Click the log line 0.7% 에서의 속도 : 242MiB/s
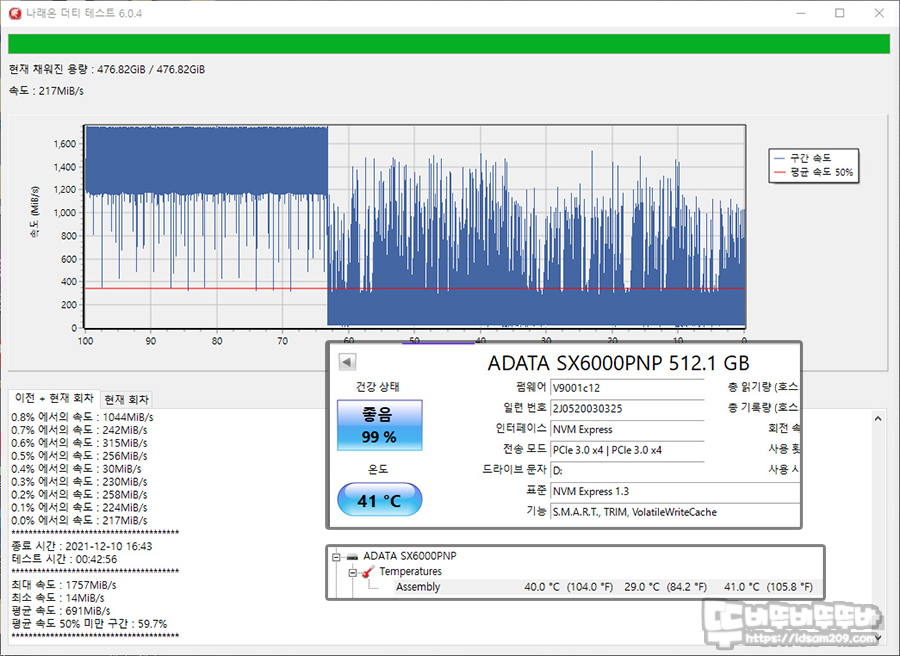The height and width of the screenshot is (656, 900). [79, 430]
